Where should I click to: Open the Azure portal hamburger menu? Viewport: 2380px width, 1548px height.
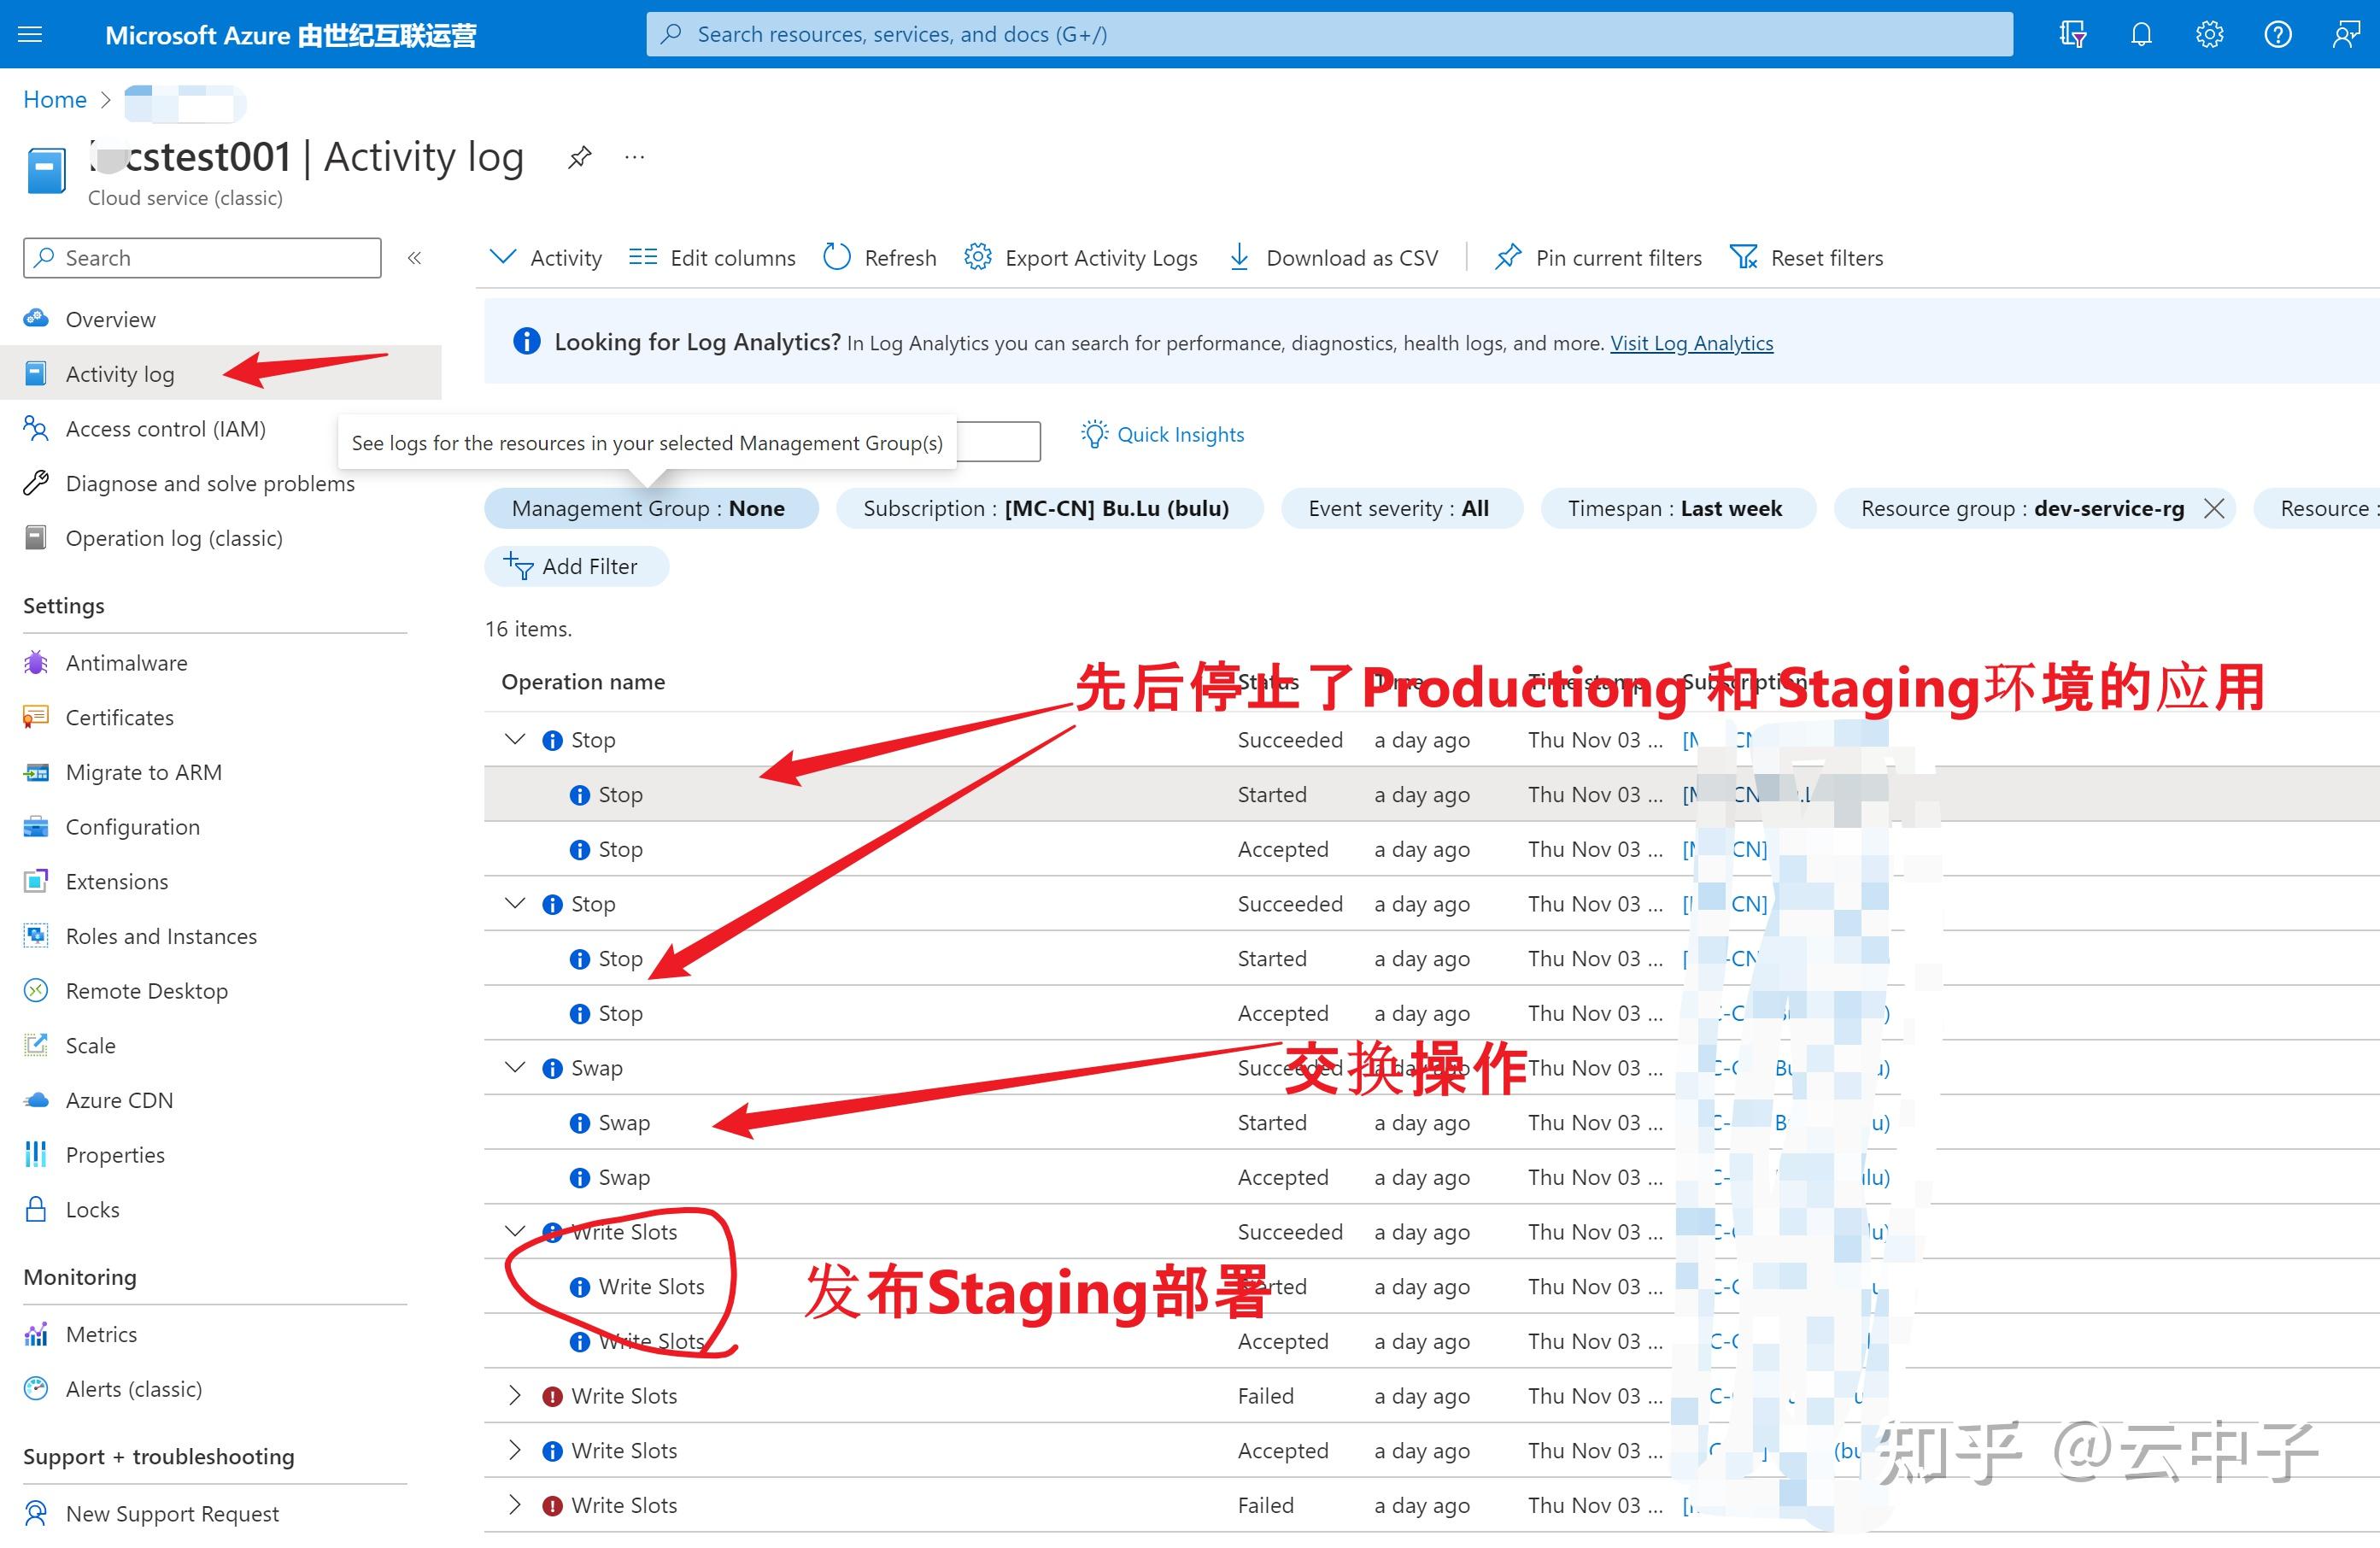[29, 33]
